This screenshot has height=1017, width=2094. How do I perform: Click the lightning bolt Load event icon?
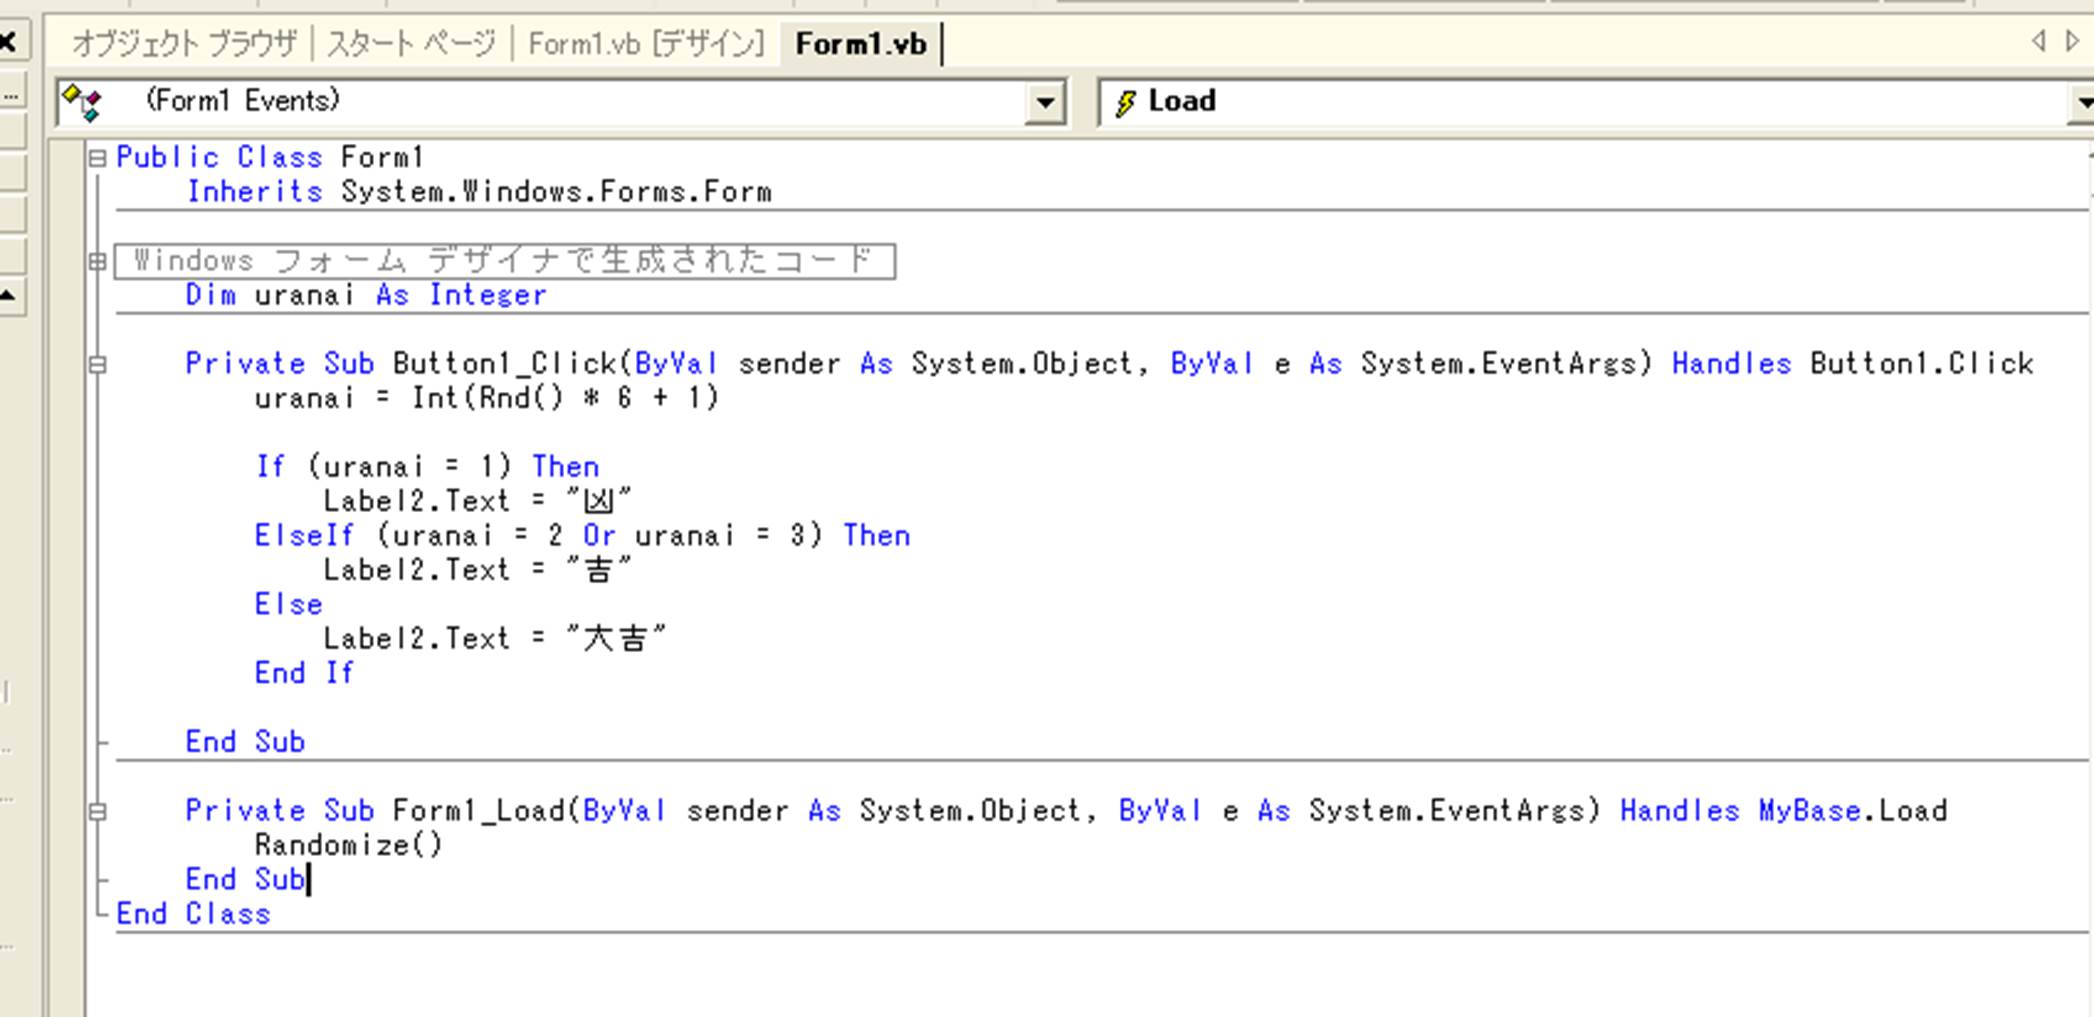pos(1125,102)
